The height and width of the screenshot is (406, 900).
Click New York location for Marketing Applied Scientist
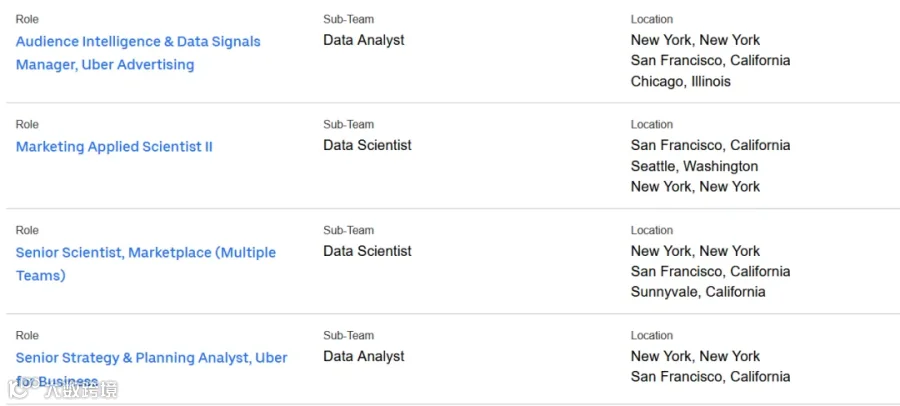695,187
